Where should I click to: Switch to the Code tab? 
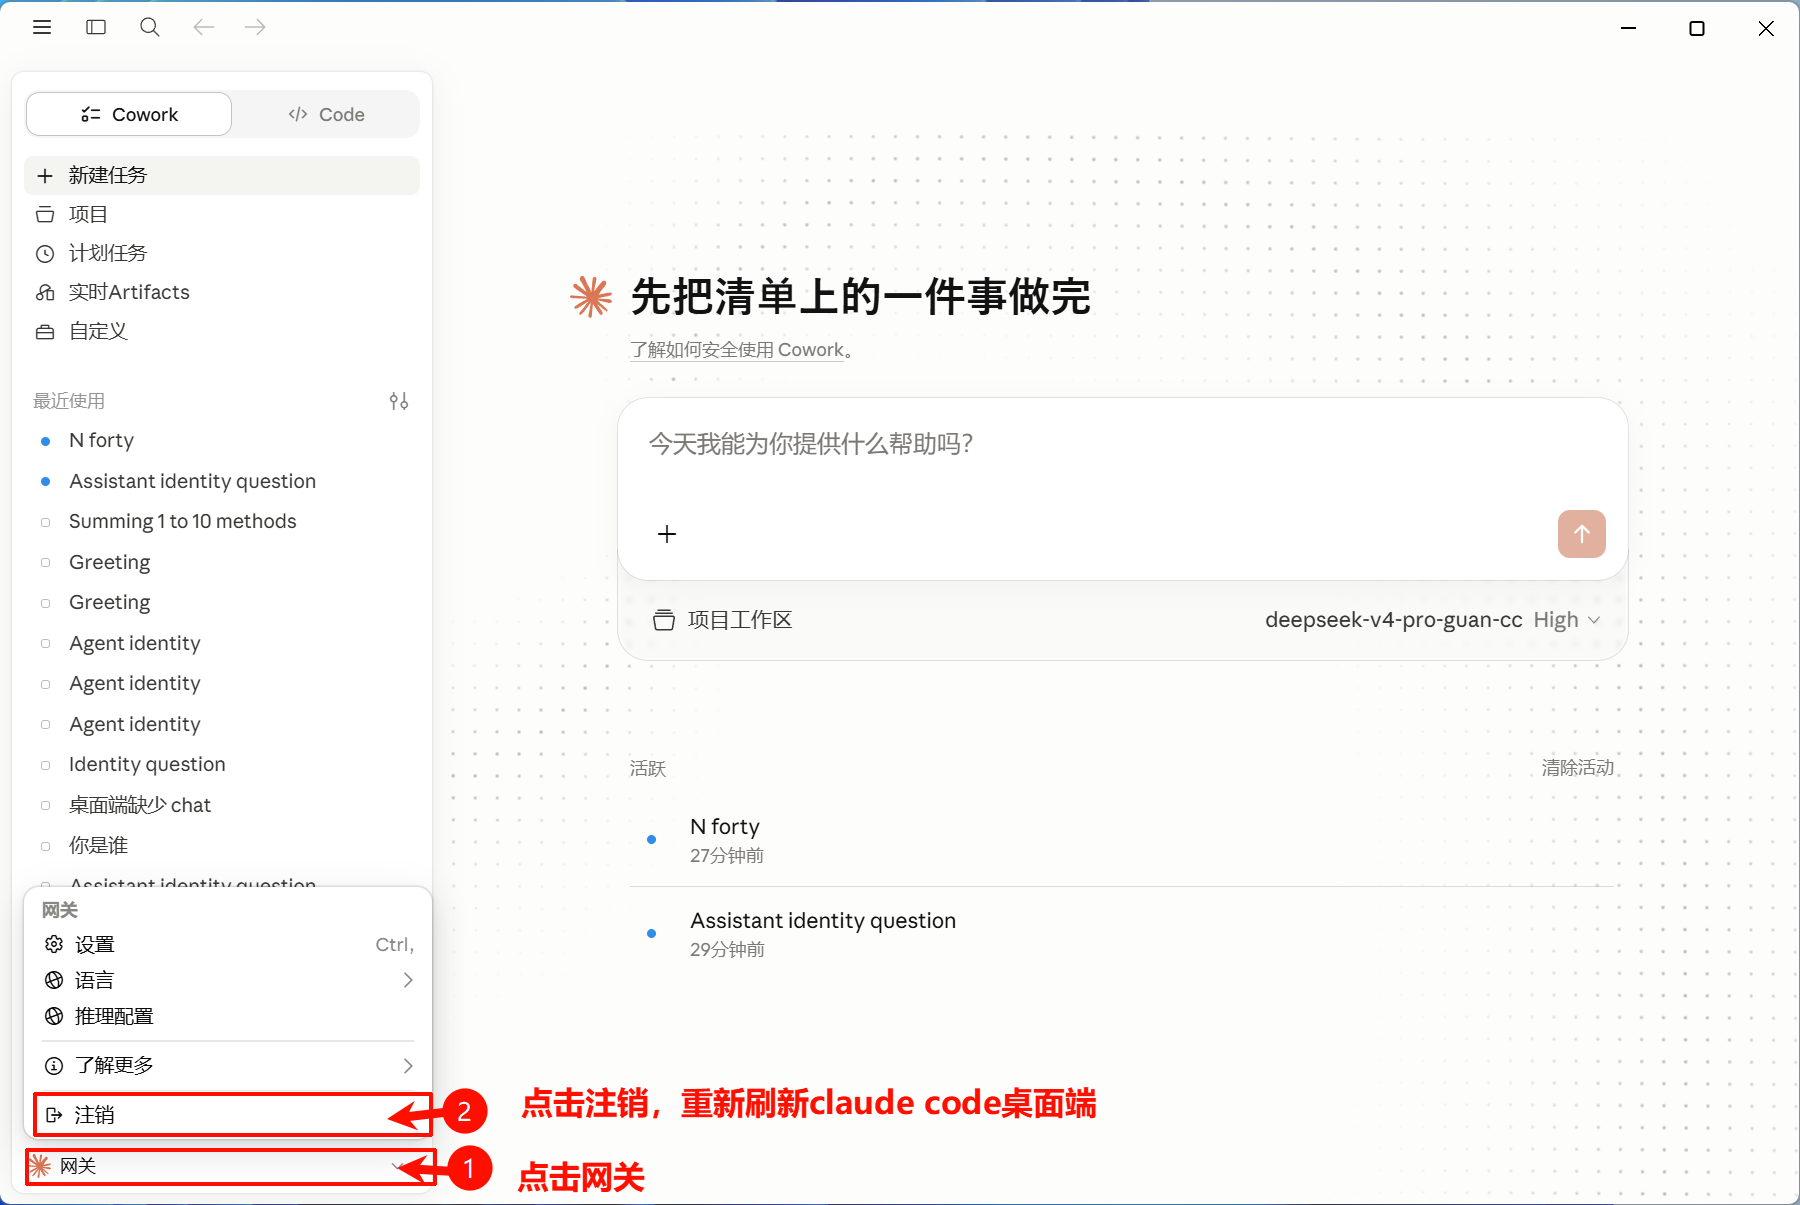tap(326, 114)
